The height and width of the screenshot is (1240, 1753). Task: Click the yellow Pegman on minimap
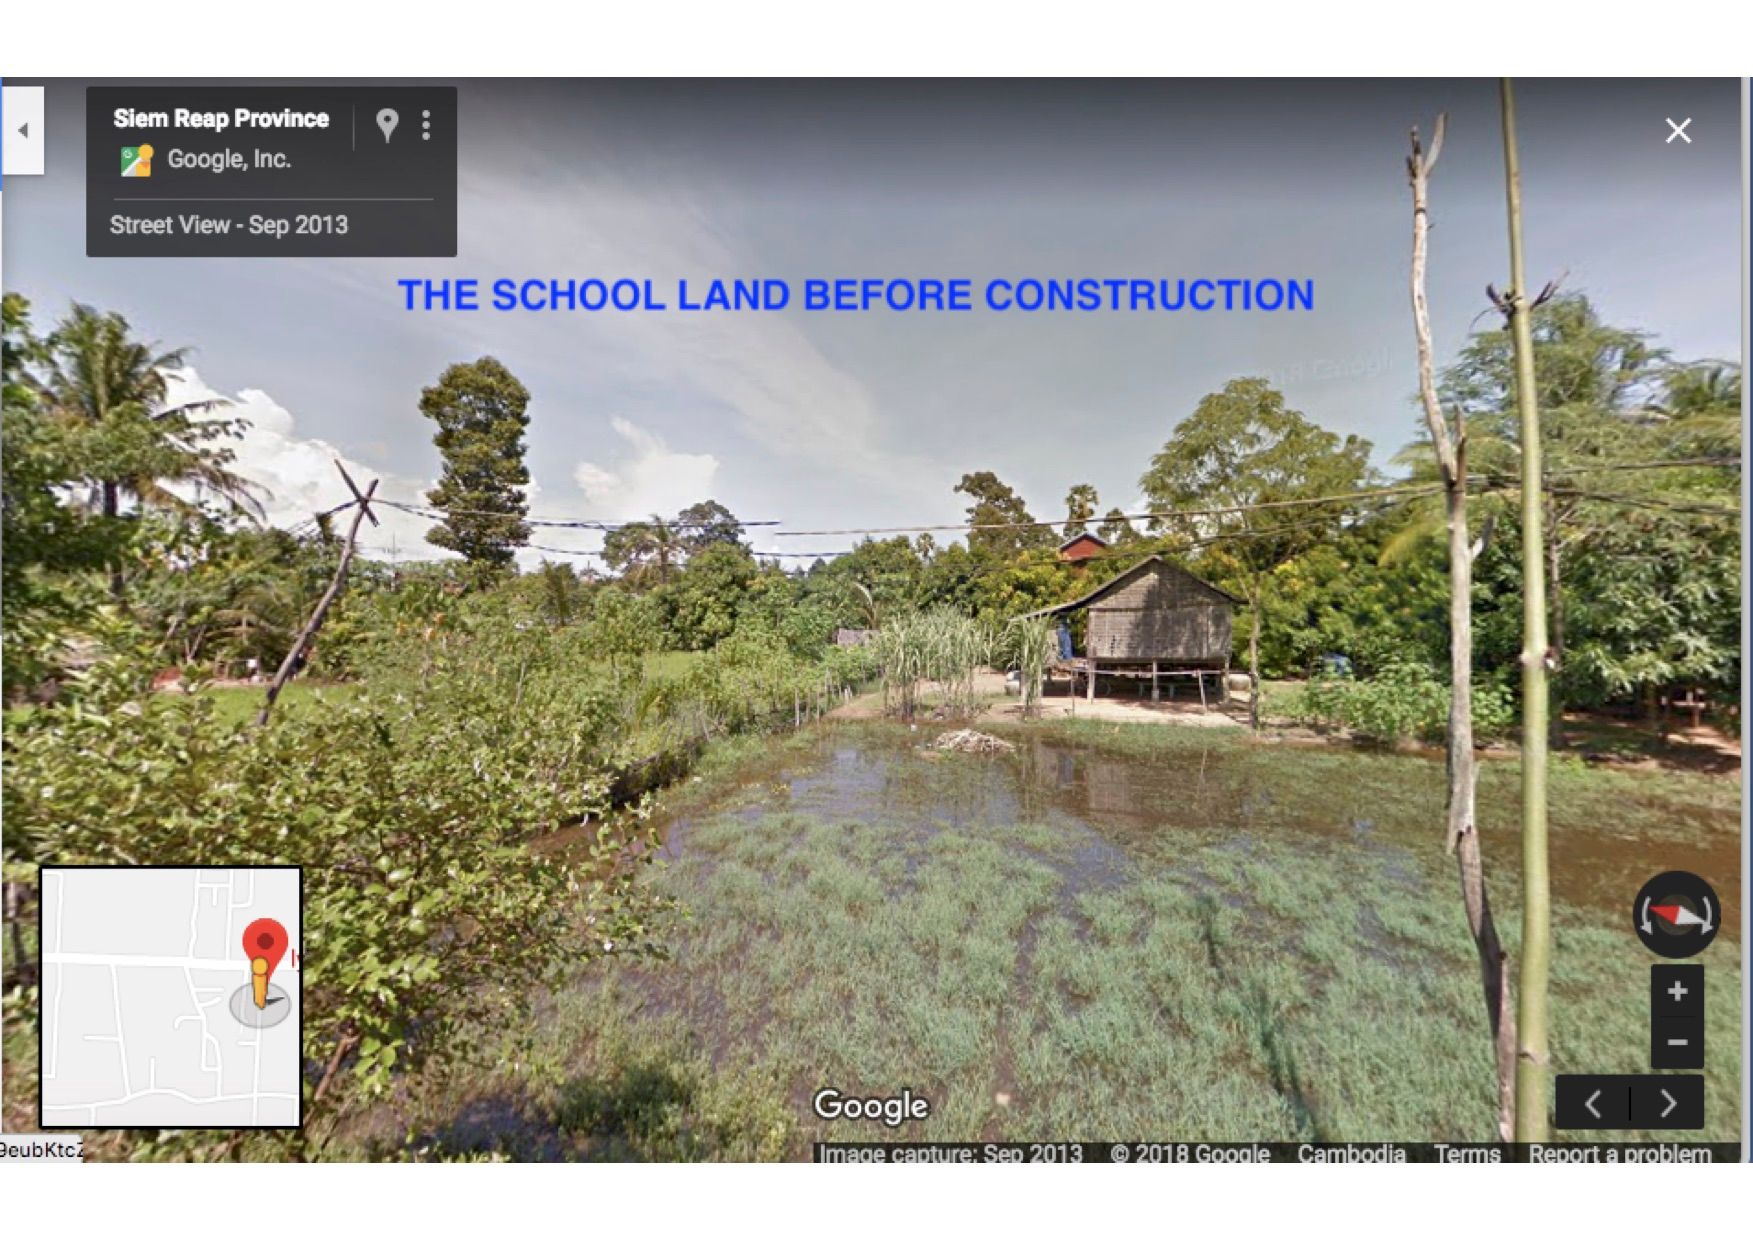(260, 983)
